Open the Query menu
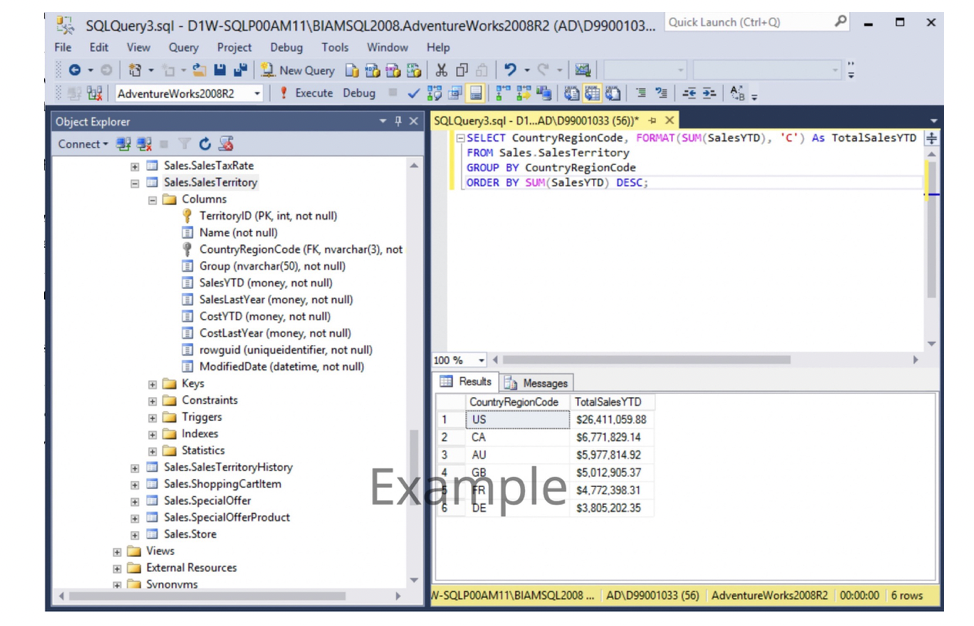 pos(183,48)
